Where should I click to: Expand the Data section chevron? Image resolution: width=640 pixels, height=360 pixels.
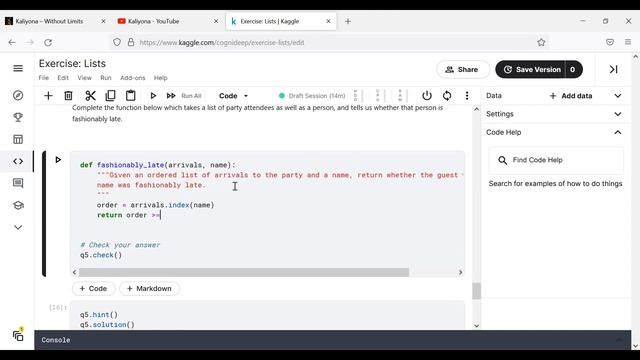[x=618, y=96]
